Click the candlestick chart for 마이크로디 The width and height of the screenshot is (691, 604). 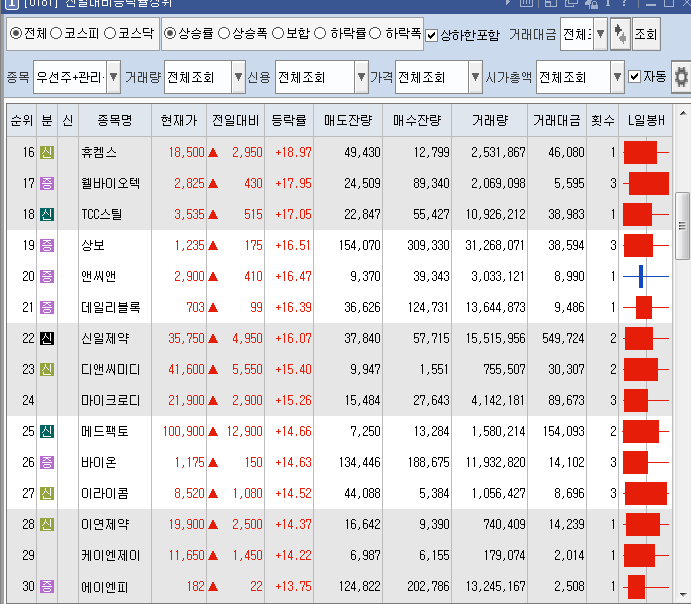click(x=646, y=400)
